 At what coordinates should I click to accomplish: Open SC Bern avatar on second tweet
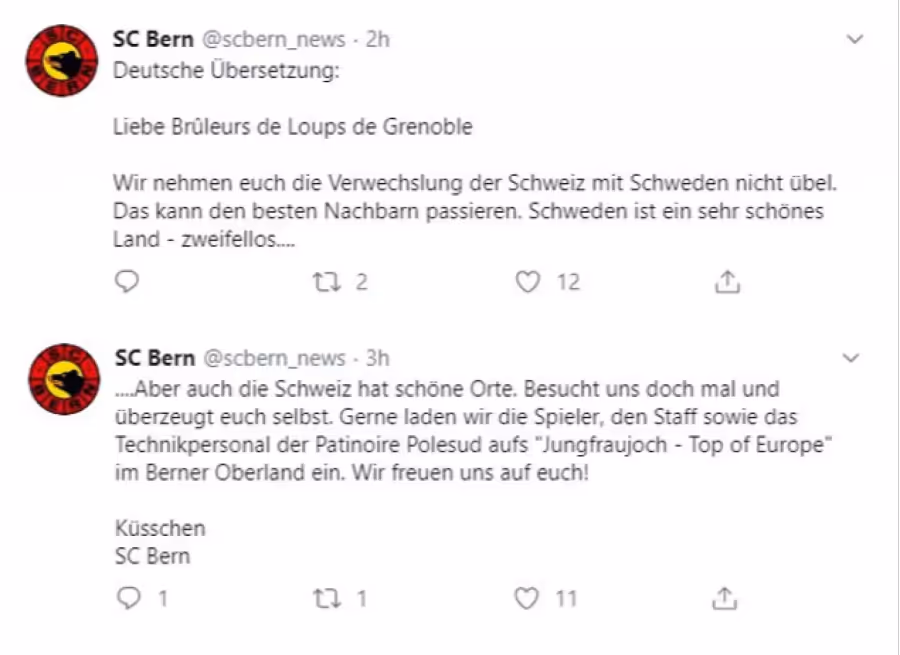click(64, 379)
